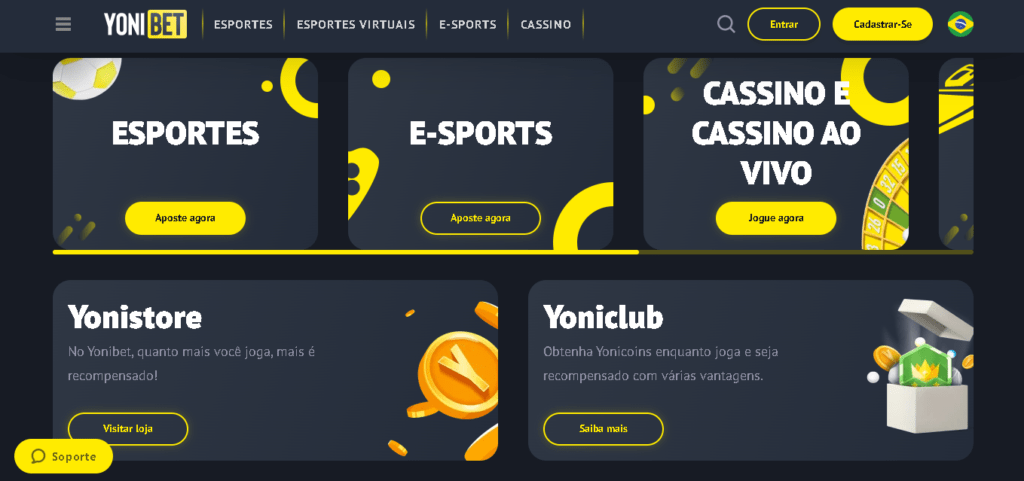Screen dimensions: 1024x481
Task: Open the Brazil flag language selector
Action: [x=960, y=25]
